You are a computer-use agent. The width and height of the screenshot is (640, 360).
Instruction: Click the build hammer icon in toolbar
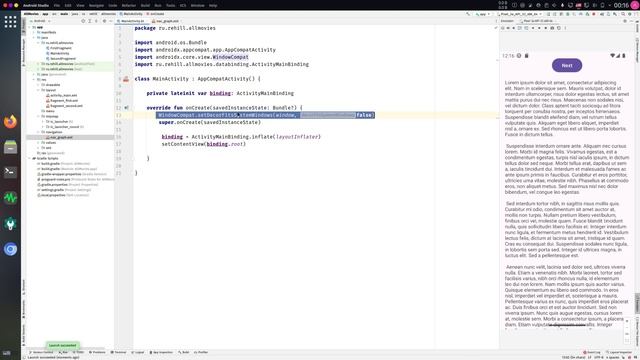[468, 14]
